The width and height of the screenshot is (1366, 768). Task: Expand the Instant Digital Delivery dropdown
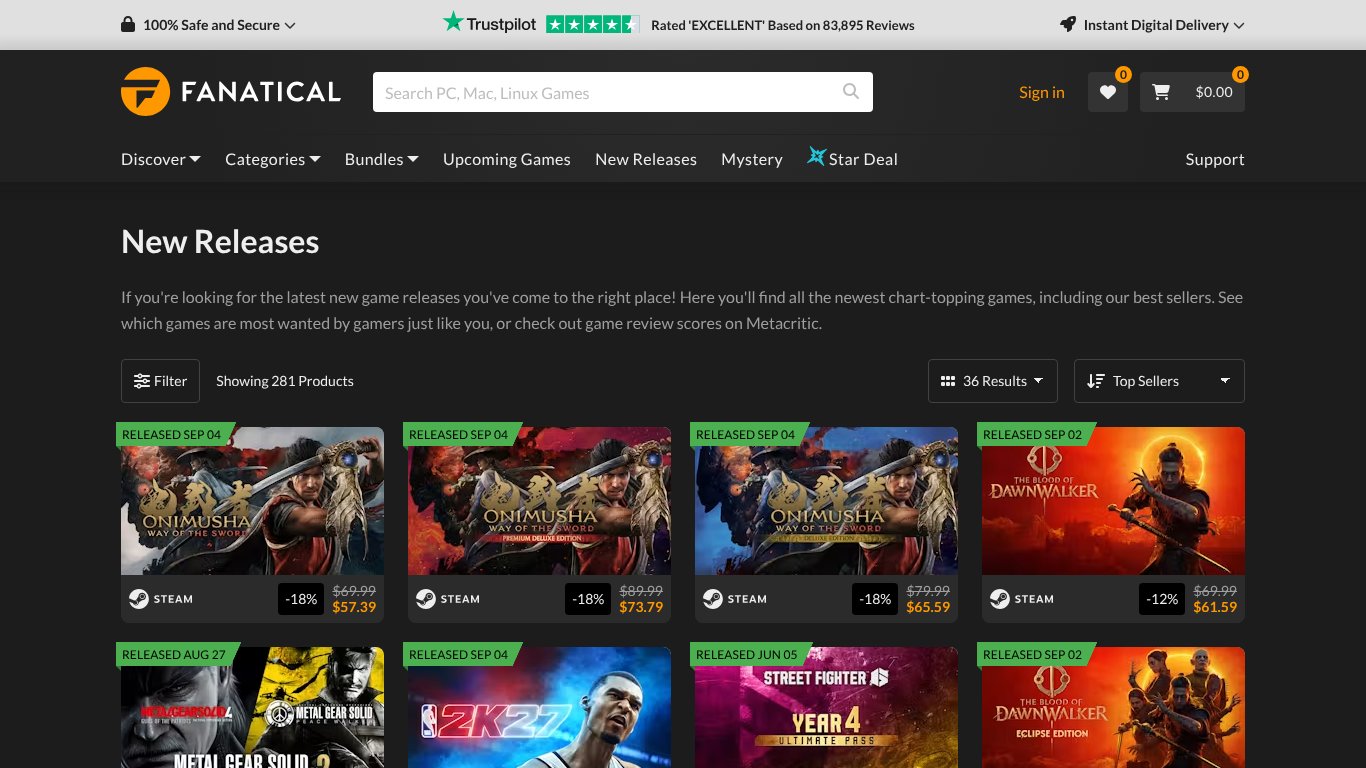point(1152,25)
